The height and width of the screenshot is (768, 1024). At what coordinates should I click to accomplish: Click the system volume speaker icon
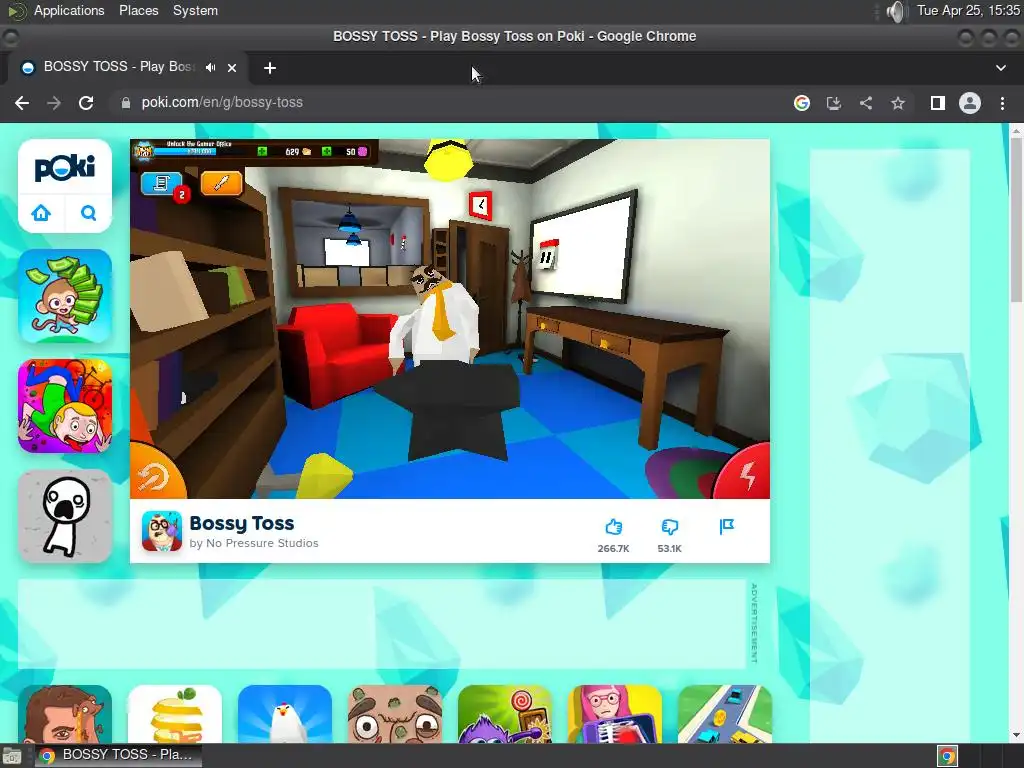[897, 11]
